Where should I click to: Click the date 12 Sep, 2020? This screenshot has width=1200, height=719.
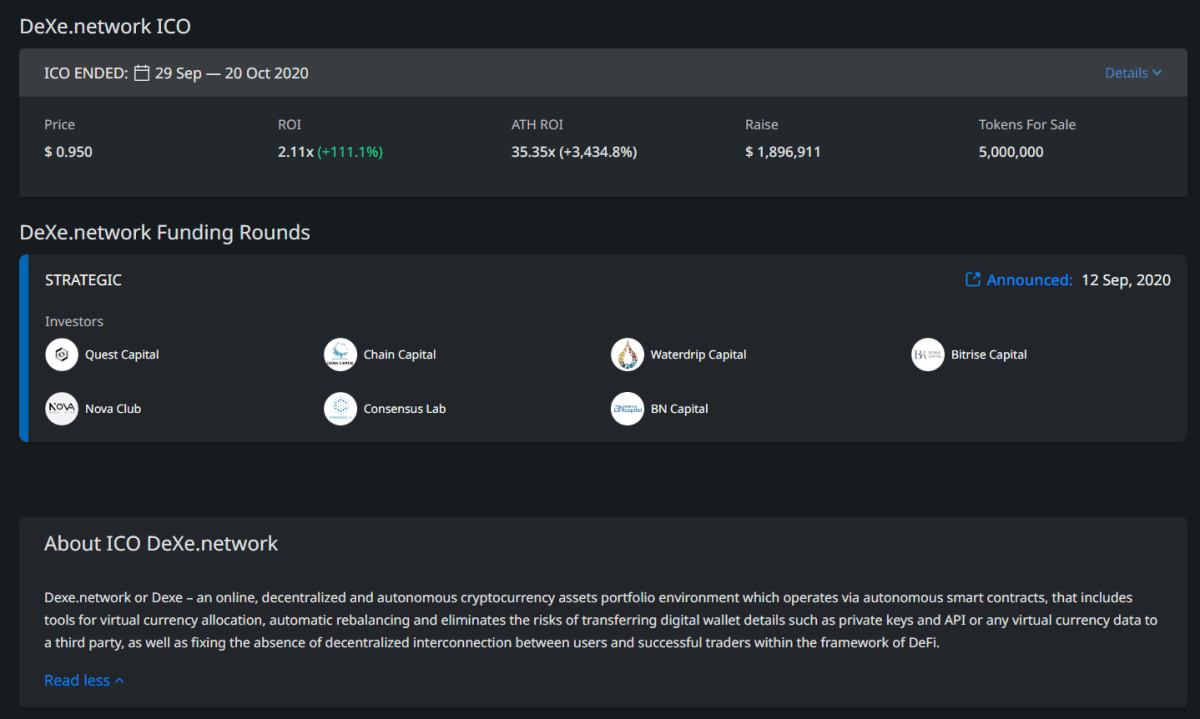pos(1126,280)
